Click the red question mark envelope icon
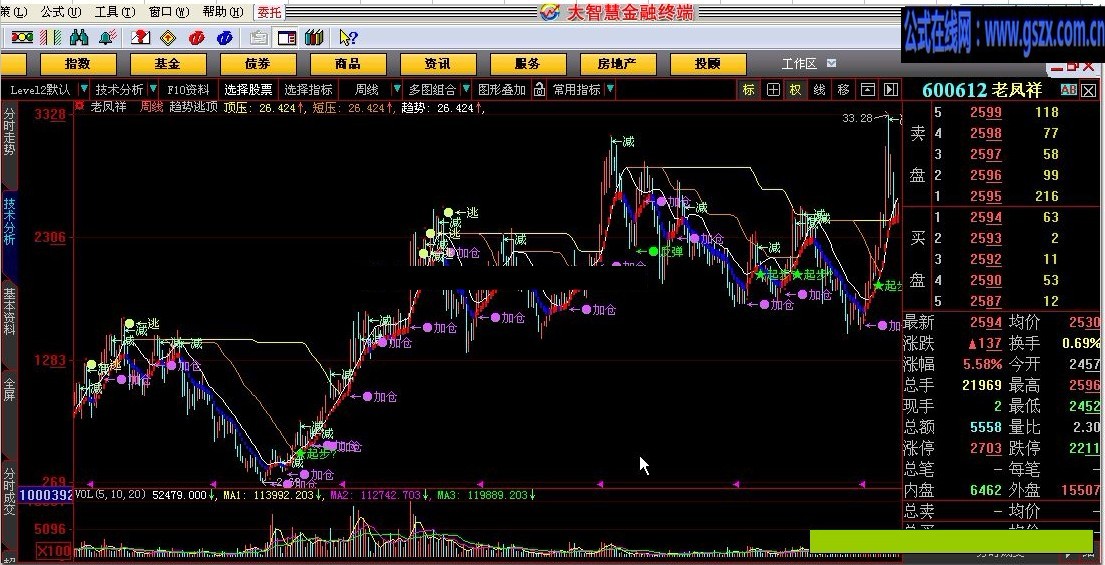This screenshot has width=1105, height=565. click(x=141, y=37)
